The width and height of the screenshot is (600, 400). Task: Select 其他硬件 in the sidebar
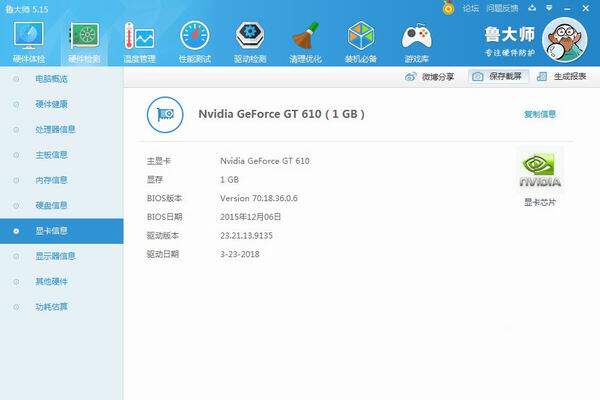point(62,281)
